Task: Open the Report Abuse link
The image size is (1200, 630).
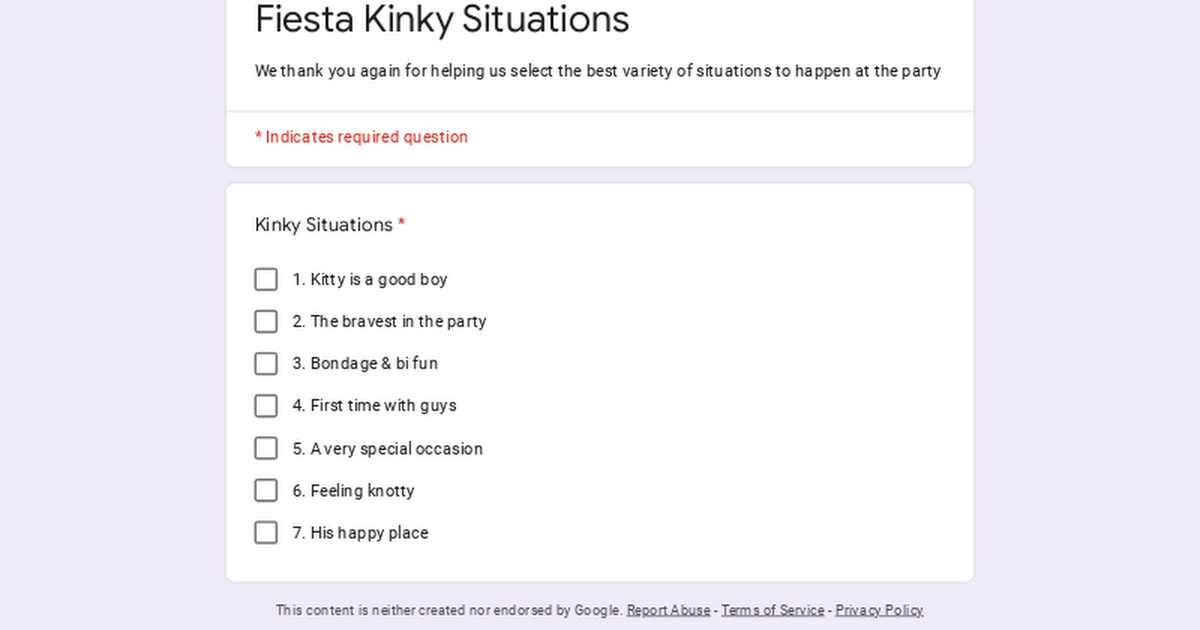Action: click(x=669, y=610)
